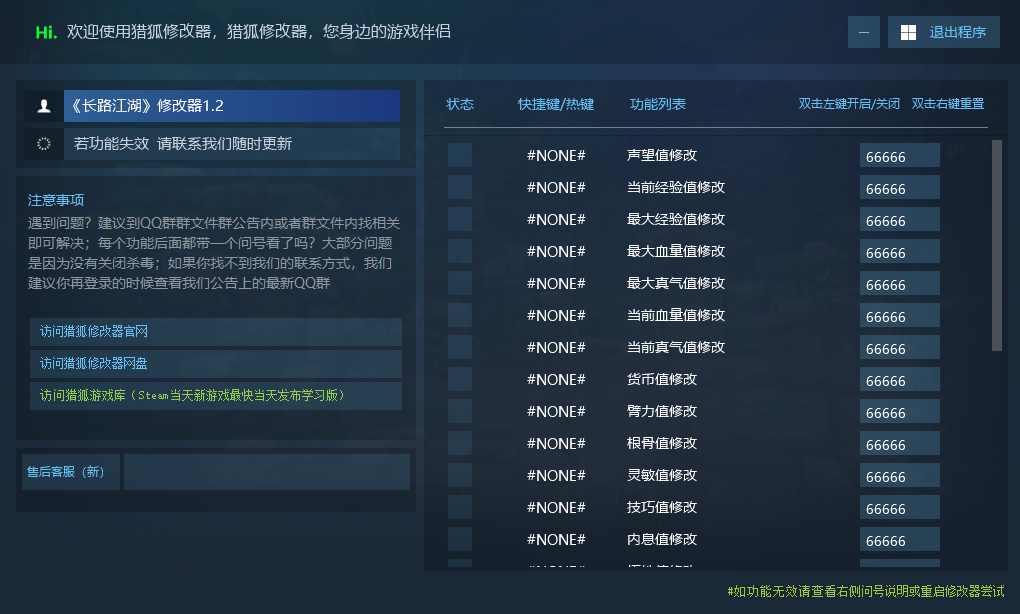This screenshot has height=614, width=1020.
Task: Open 访问猎狐修改器官网 link
Action: pyautogui.click(x=215, y=332)
